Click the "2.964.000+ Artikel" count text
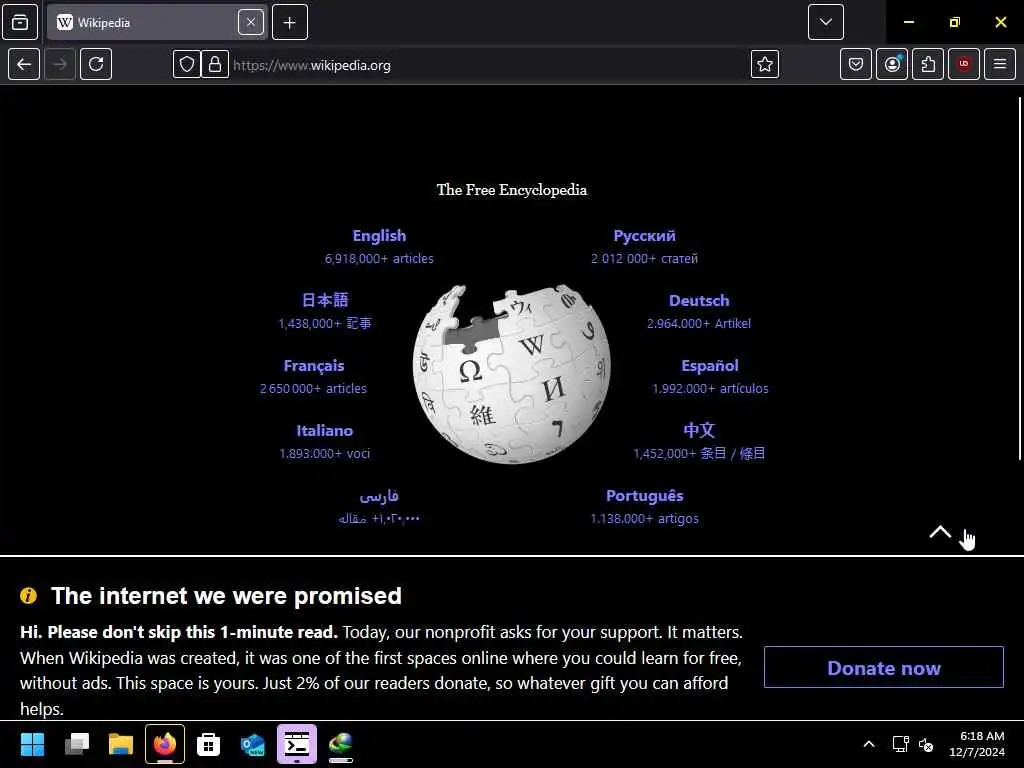 699,323
